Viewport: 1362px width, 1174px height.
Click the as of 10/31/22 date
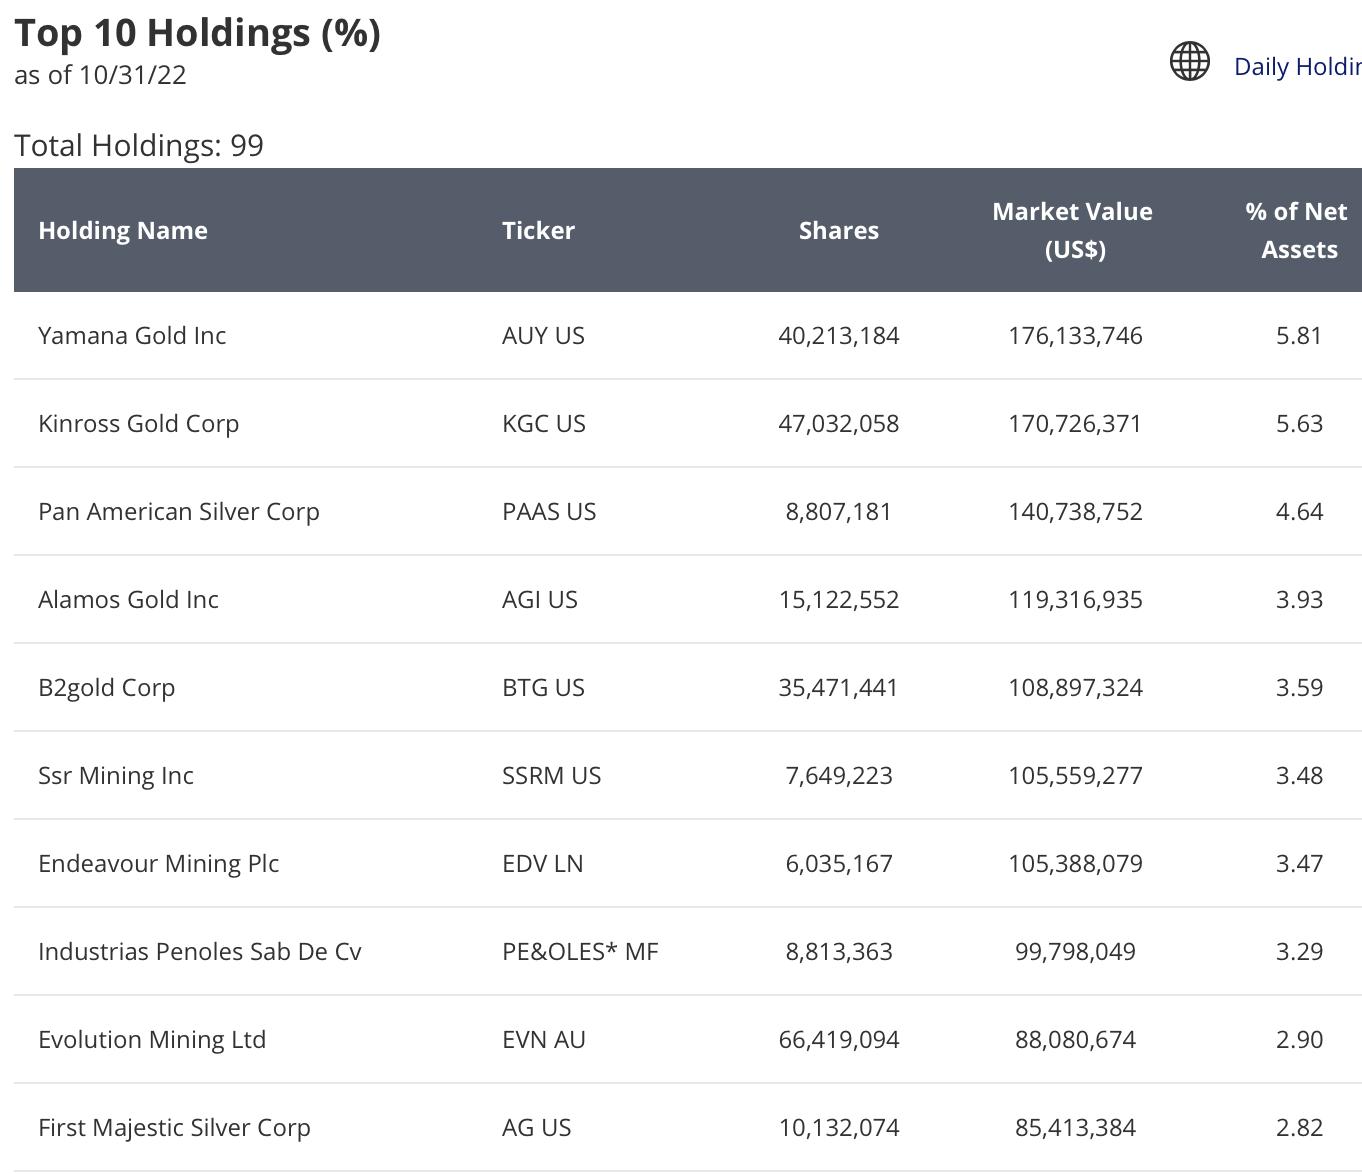pos(100,75)
